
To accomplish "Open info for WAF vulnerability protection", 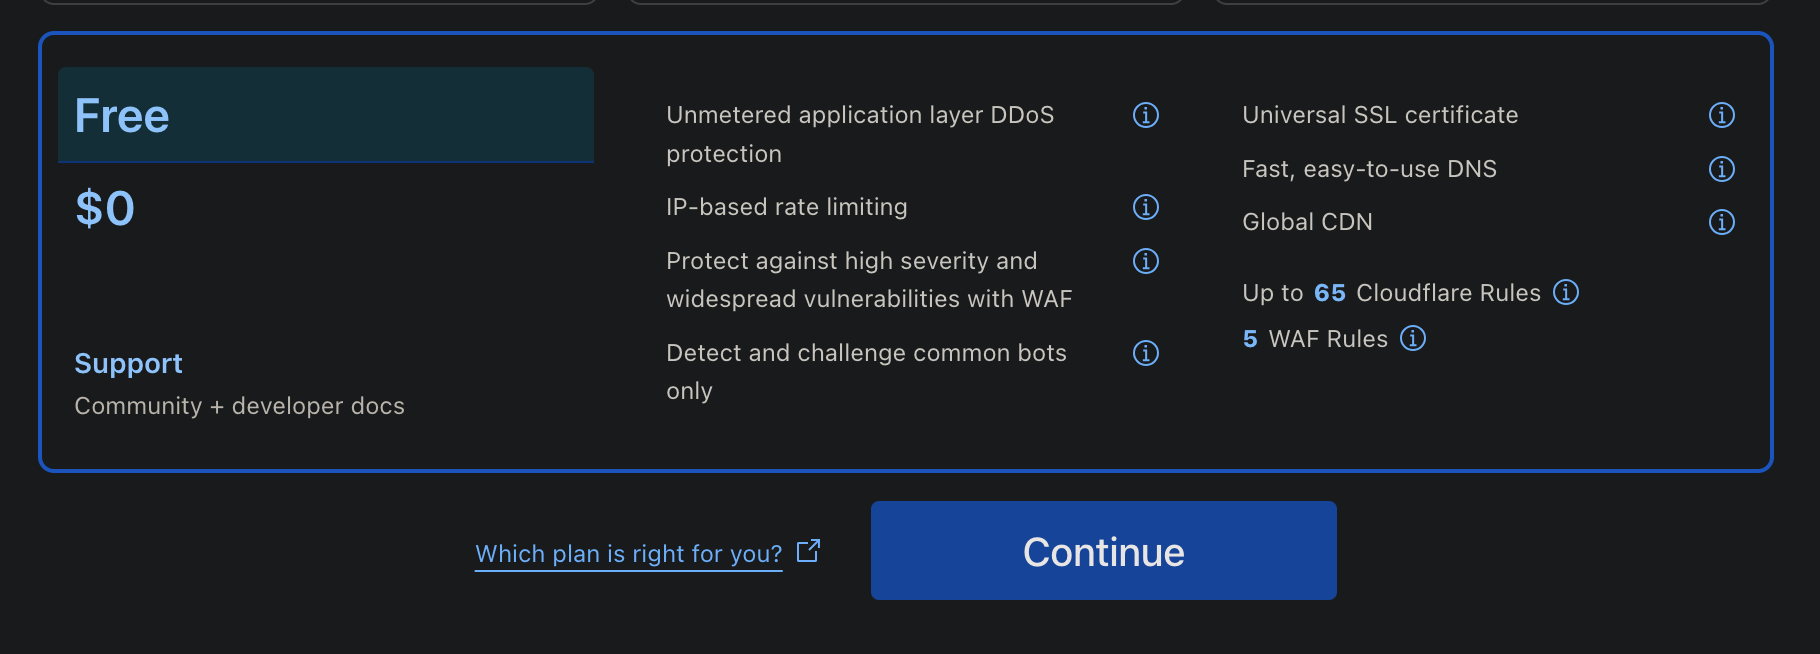I will (1145, 261).
